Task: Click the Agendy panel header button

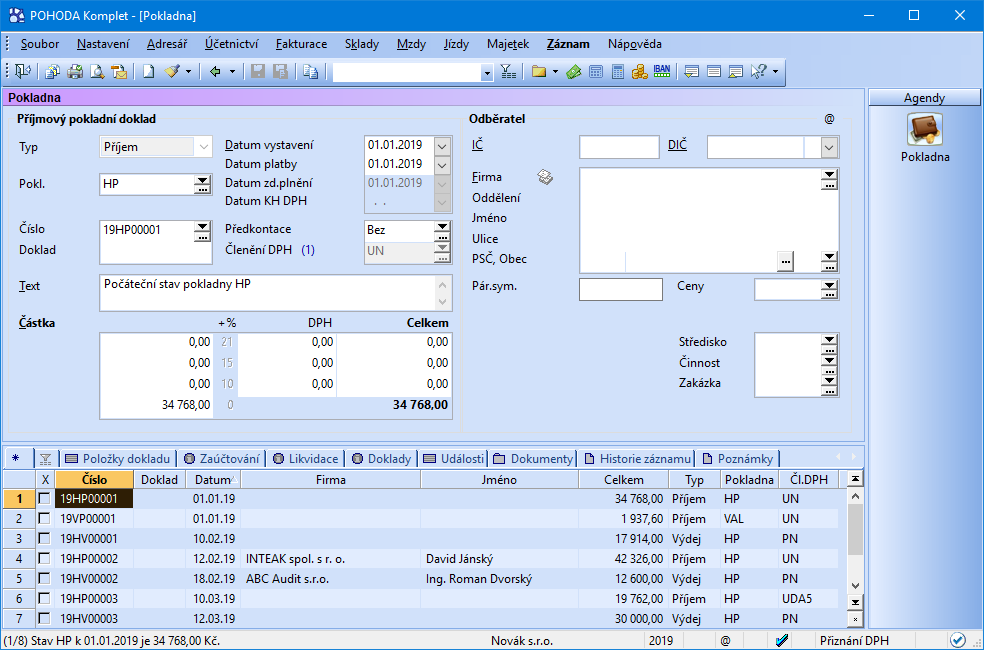Action: 924,98
